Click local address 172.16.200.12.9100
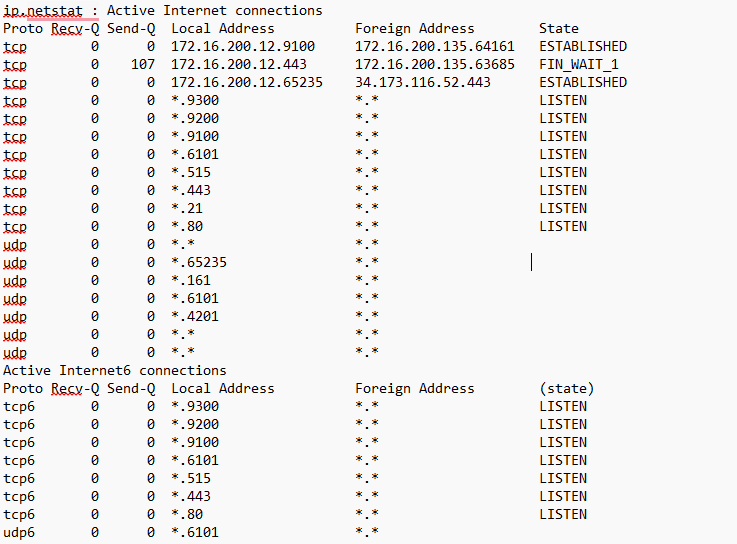This screenshot has height=544, width=737. pos(243,46)
